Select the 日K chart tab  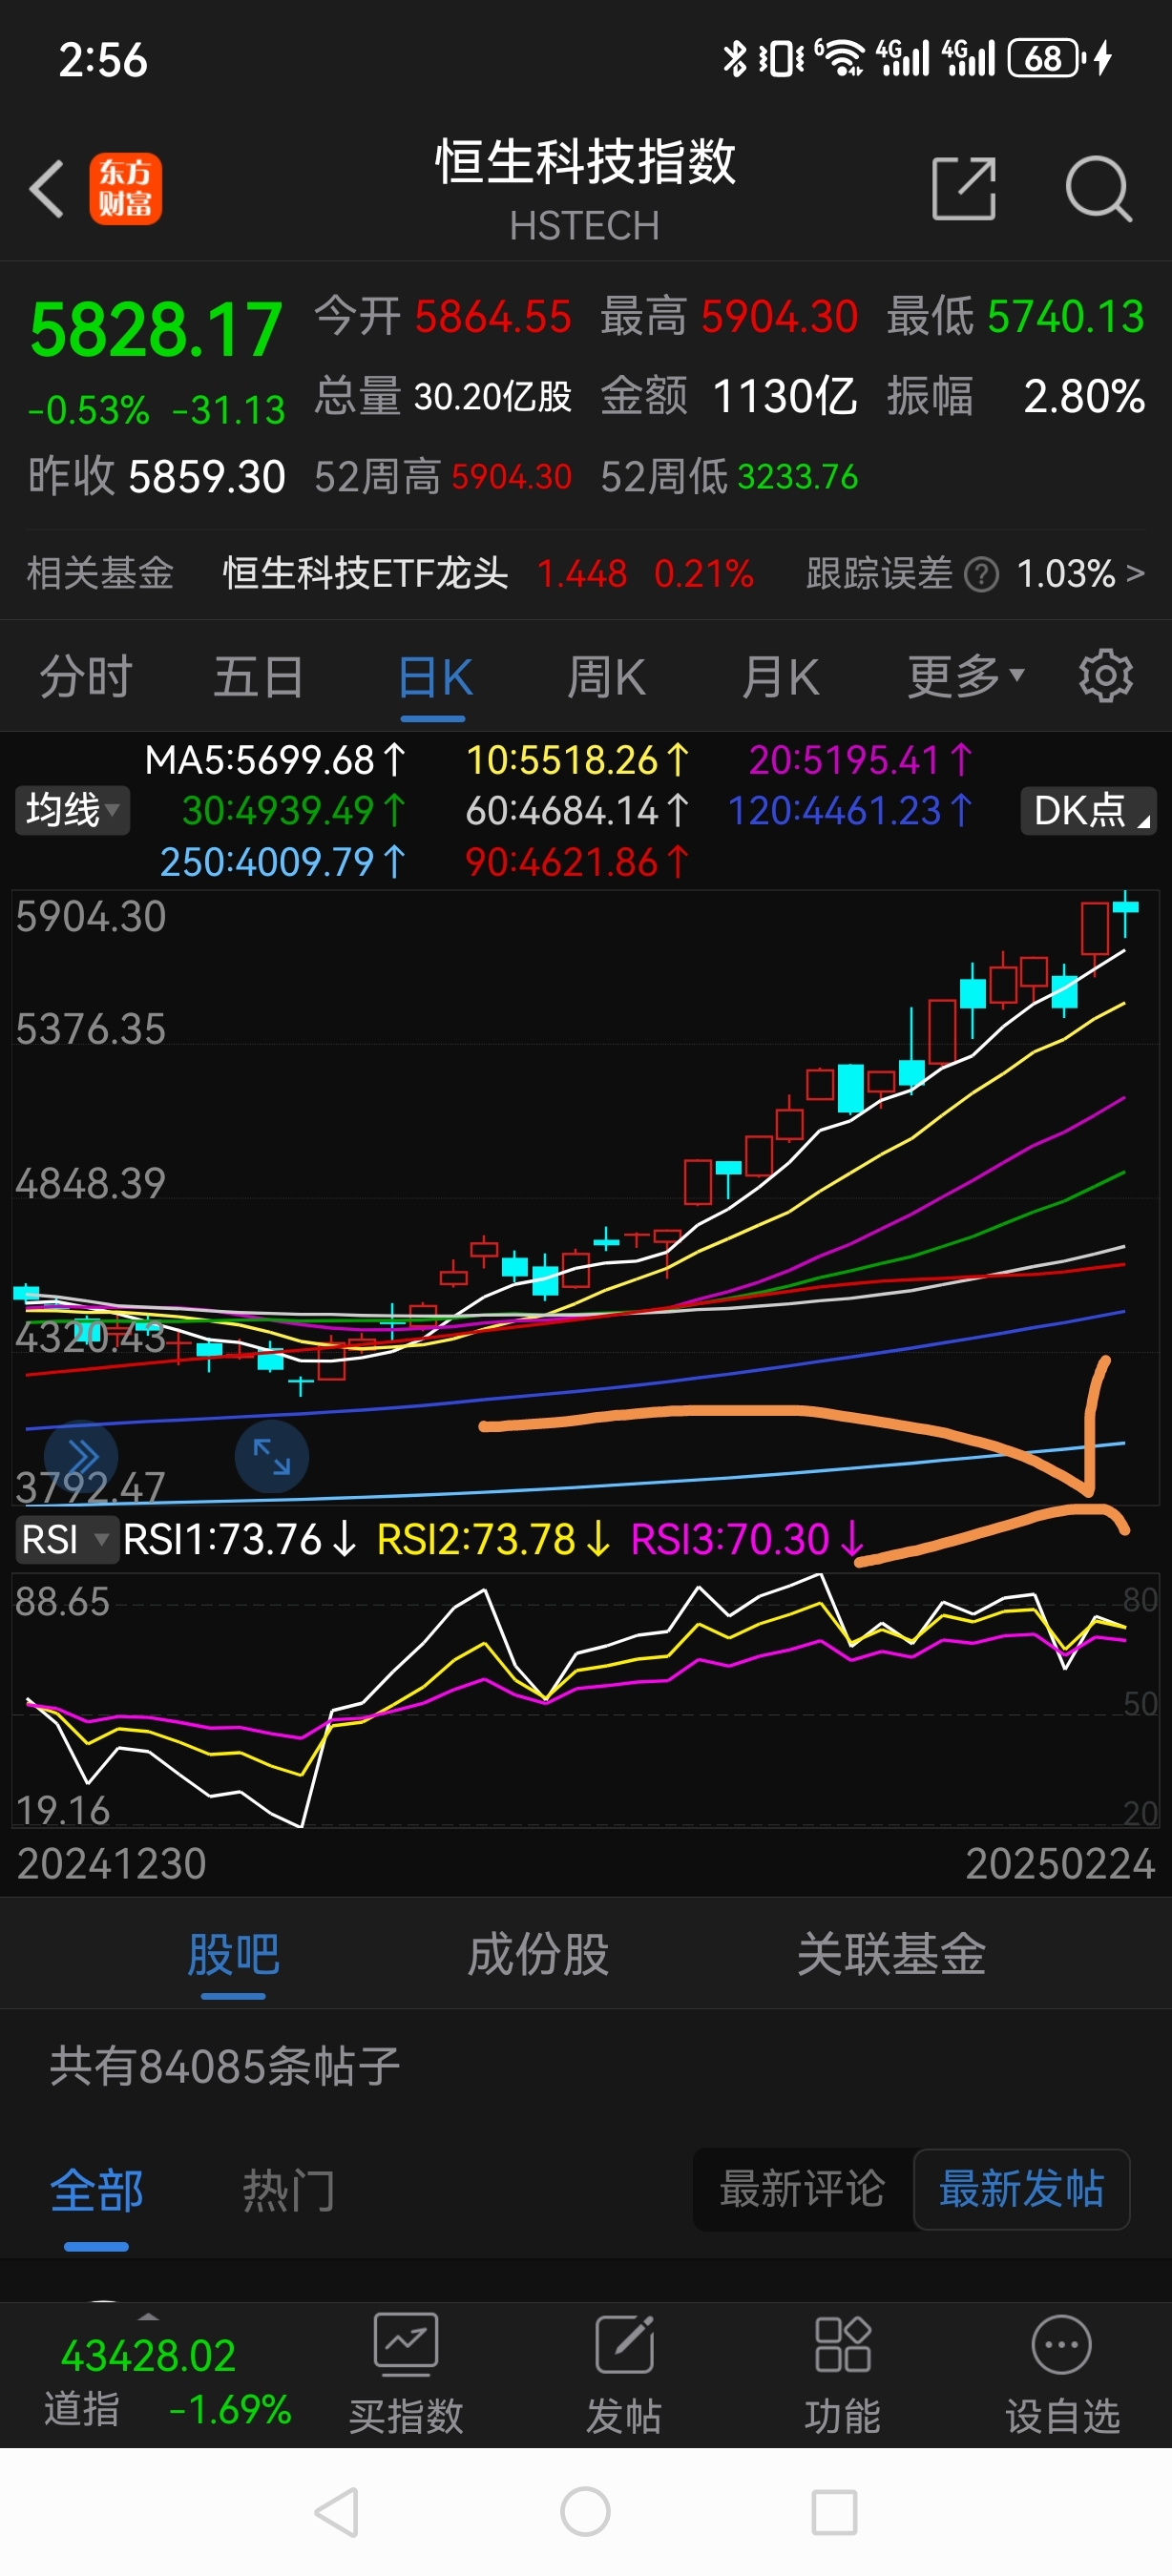click(434, 676)
